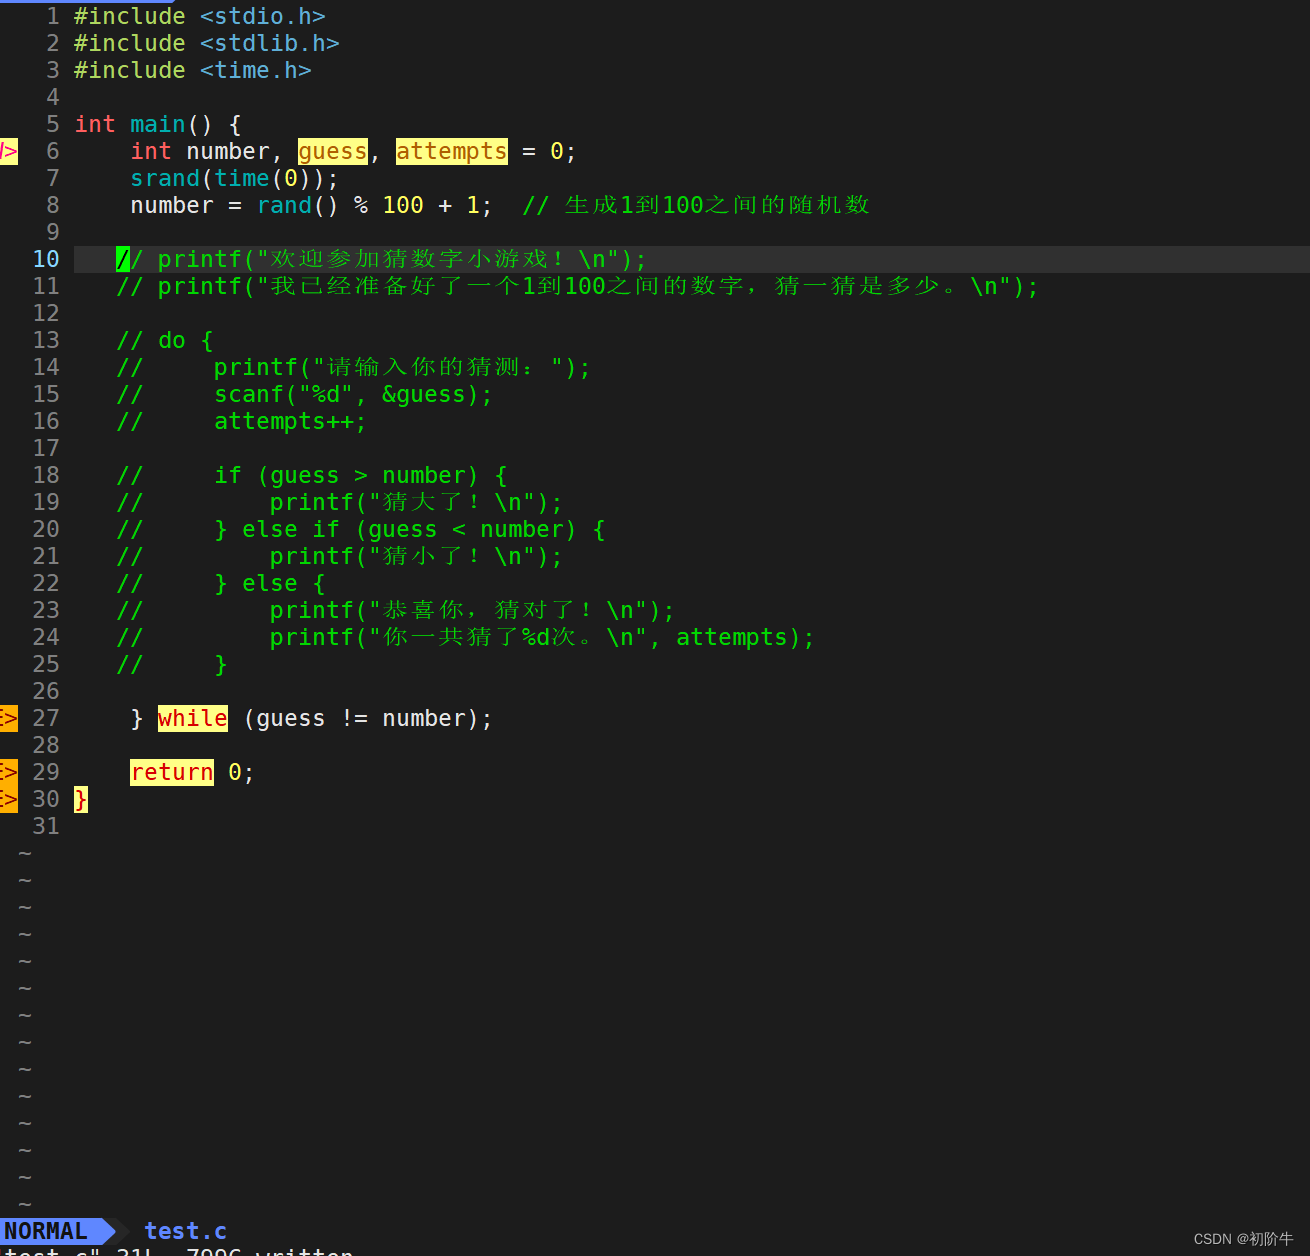Screen dimensions: 1310x1256
Task: Click the test.c filename in status line
Action: click(185, 1231)
